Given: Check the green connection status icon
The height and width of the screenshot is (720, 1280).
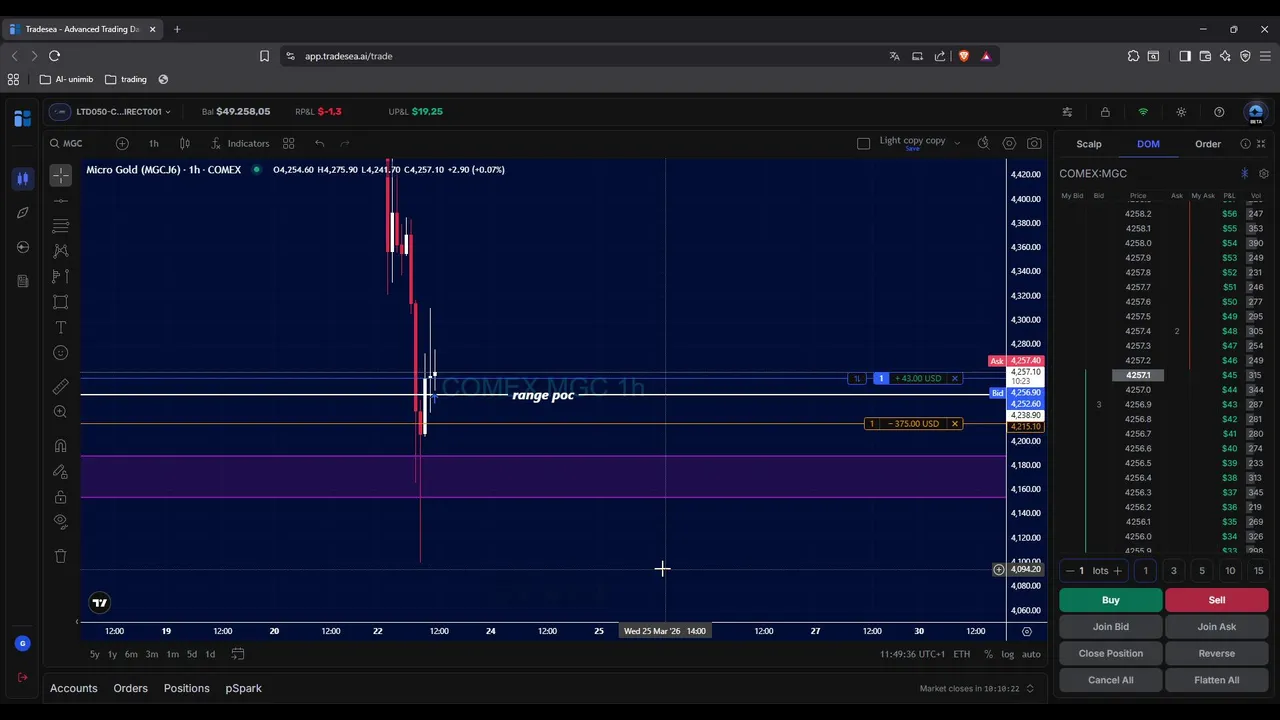Looking at the screenshot, I should (1143, 112).
